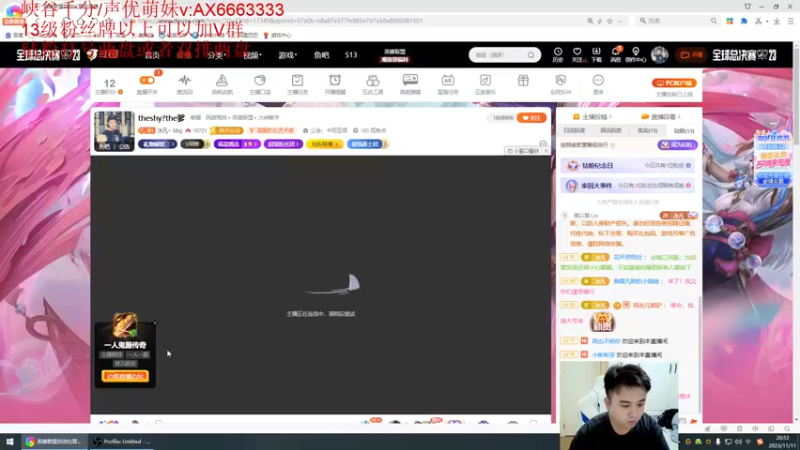Expand the 分类 navigation dropdown
Image resolution: width=800 pixels, height=450 pixels.
216,55
